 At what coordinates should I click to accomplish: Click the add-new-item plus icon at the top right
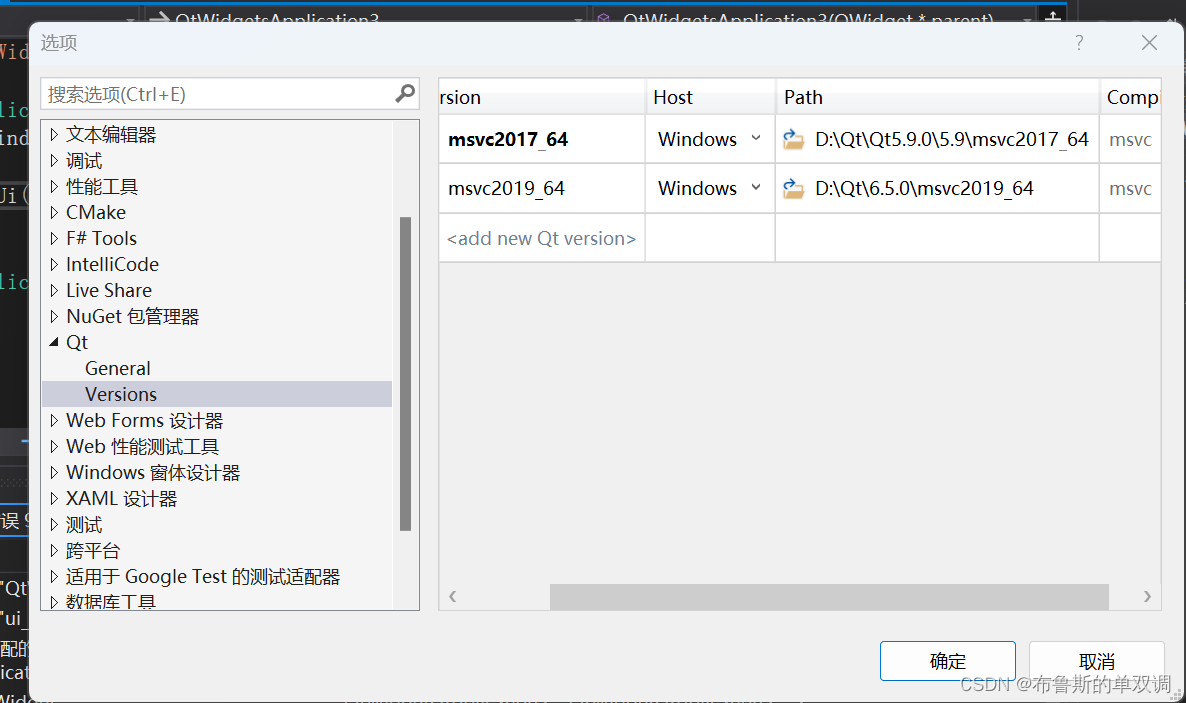click(x=1054, y=14)
